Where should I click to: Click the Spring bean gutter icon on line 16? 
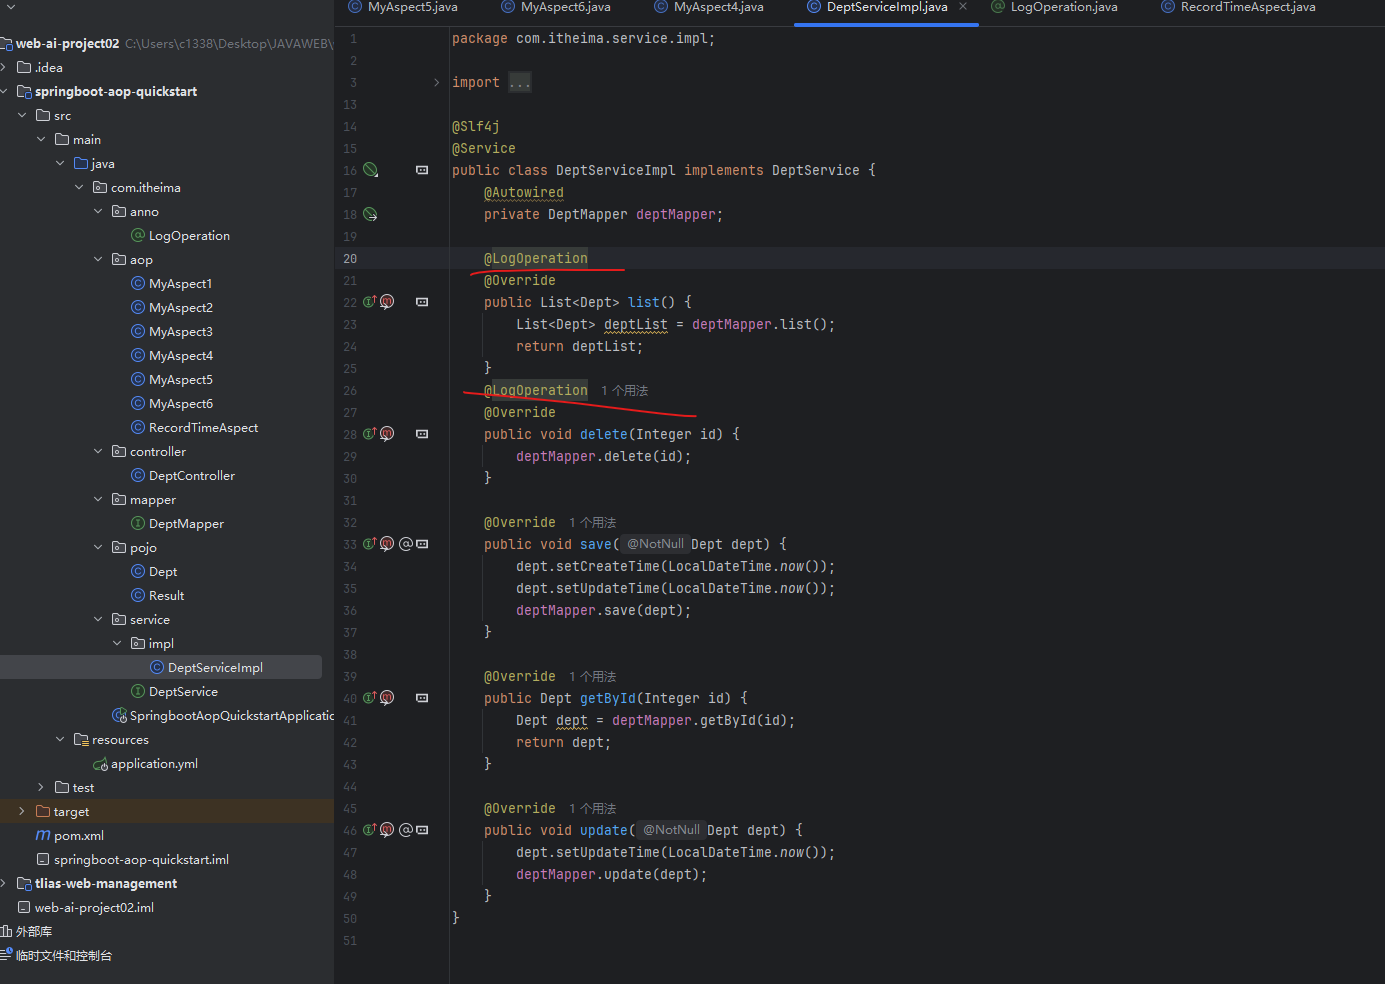[370, 170]
